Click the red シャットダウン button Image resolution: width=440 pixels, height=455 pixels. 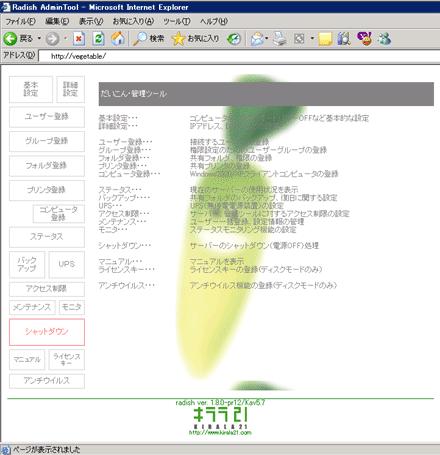(x=47, y=332)
